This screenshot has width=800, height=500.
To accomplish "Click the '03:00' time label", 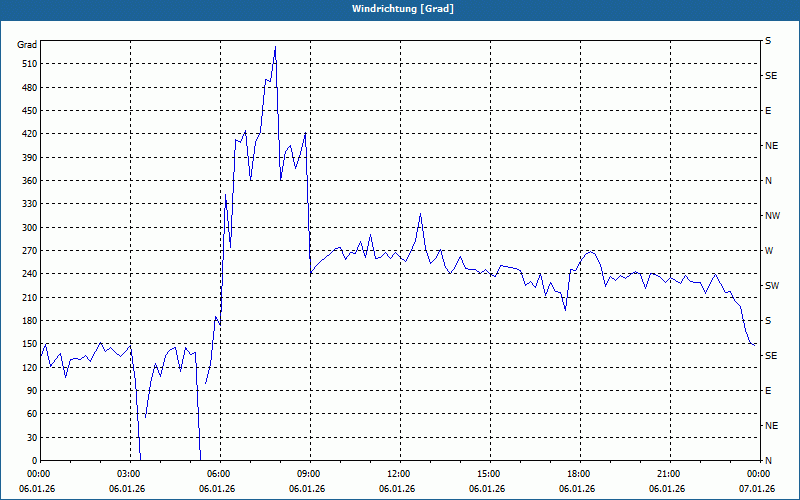I will pyautogui.click(x=131, y=474).
